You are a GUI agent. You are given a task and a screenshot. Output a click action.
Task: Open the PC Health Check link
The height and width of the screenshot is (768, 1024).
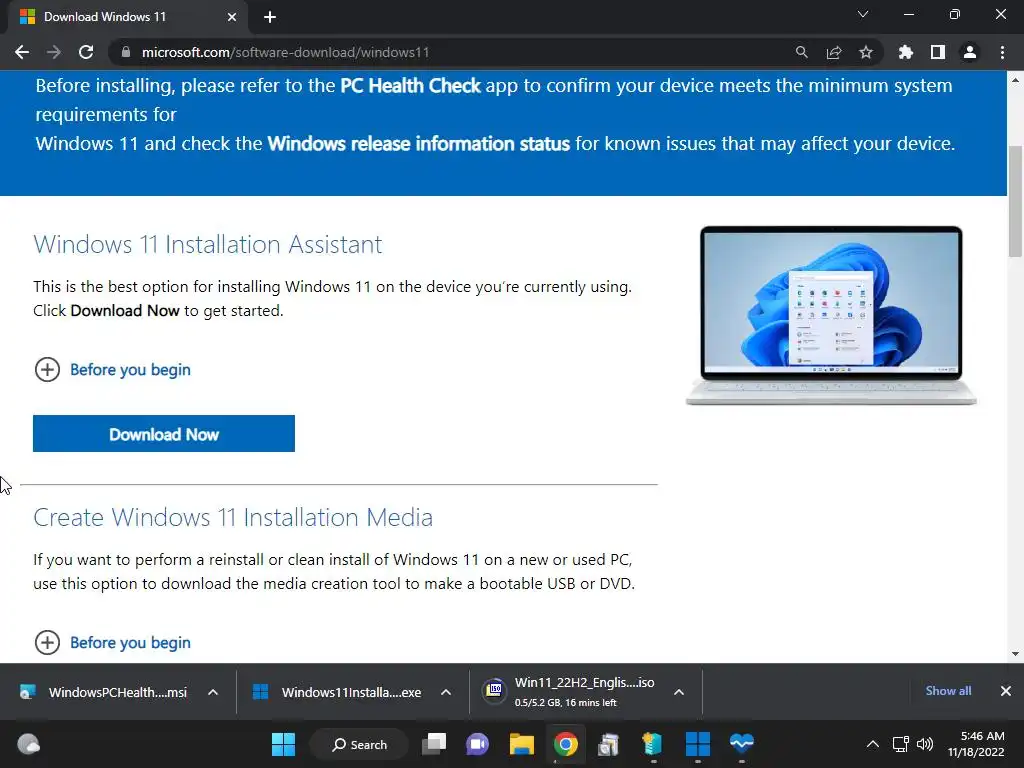(410, 86)
